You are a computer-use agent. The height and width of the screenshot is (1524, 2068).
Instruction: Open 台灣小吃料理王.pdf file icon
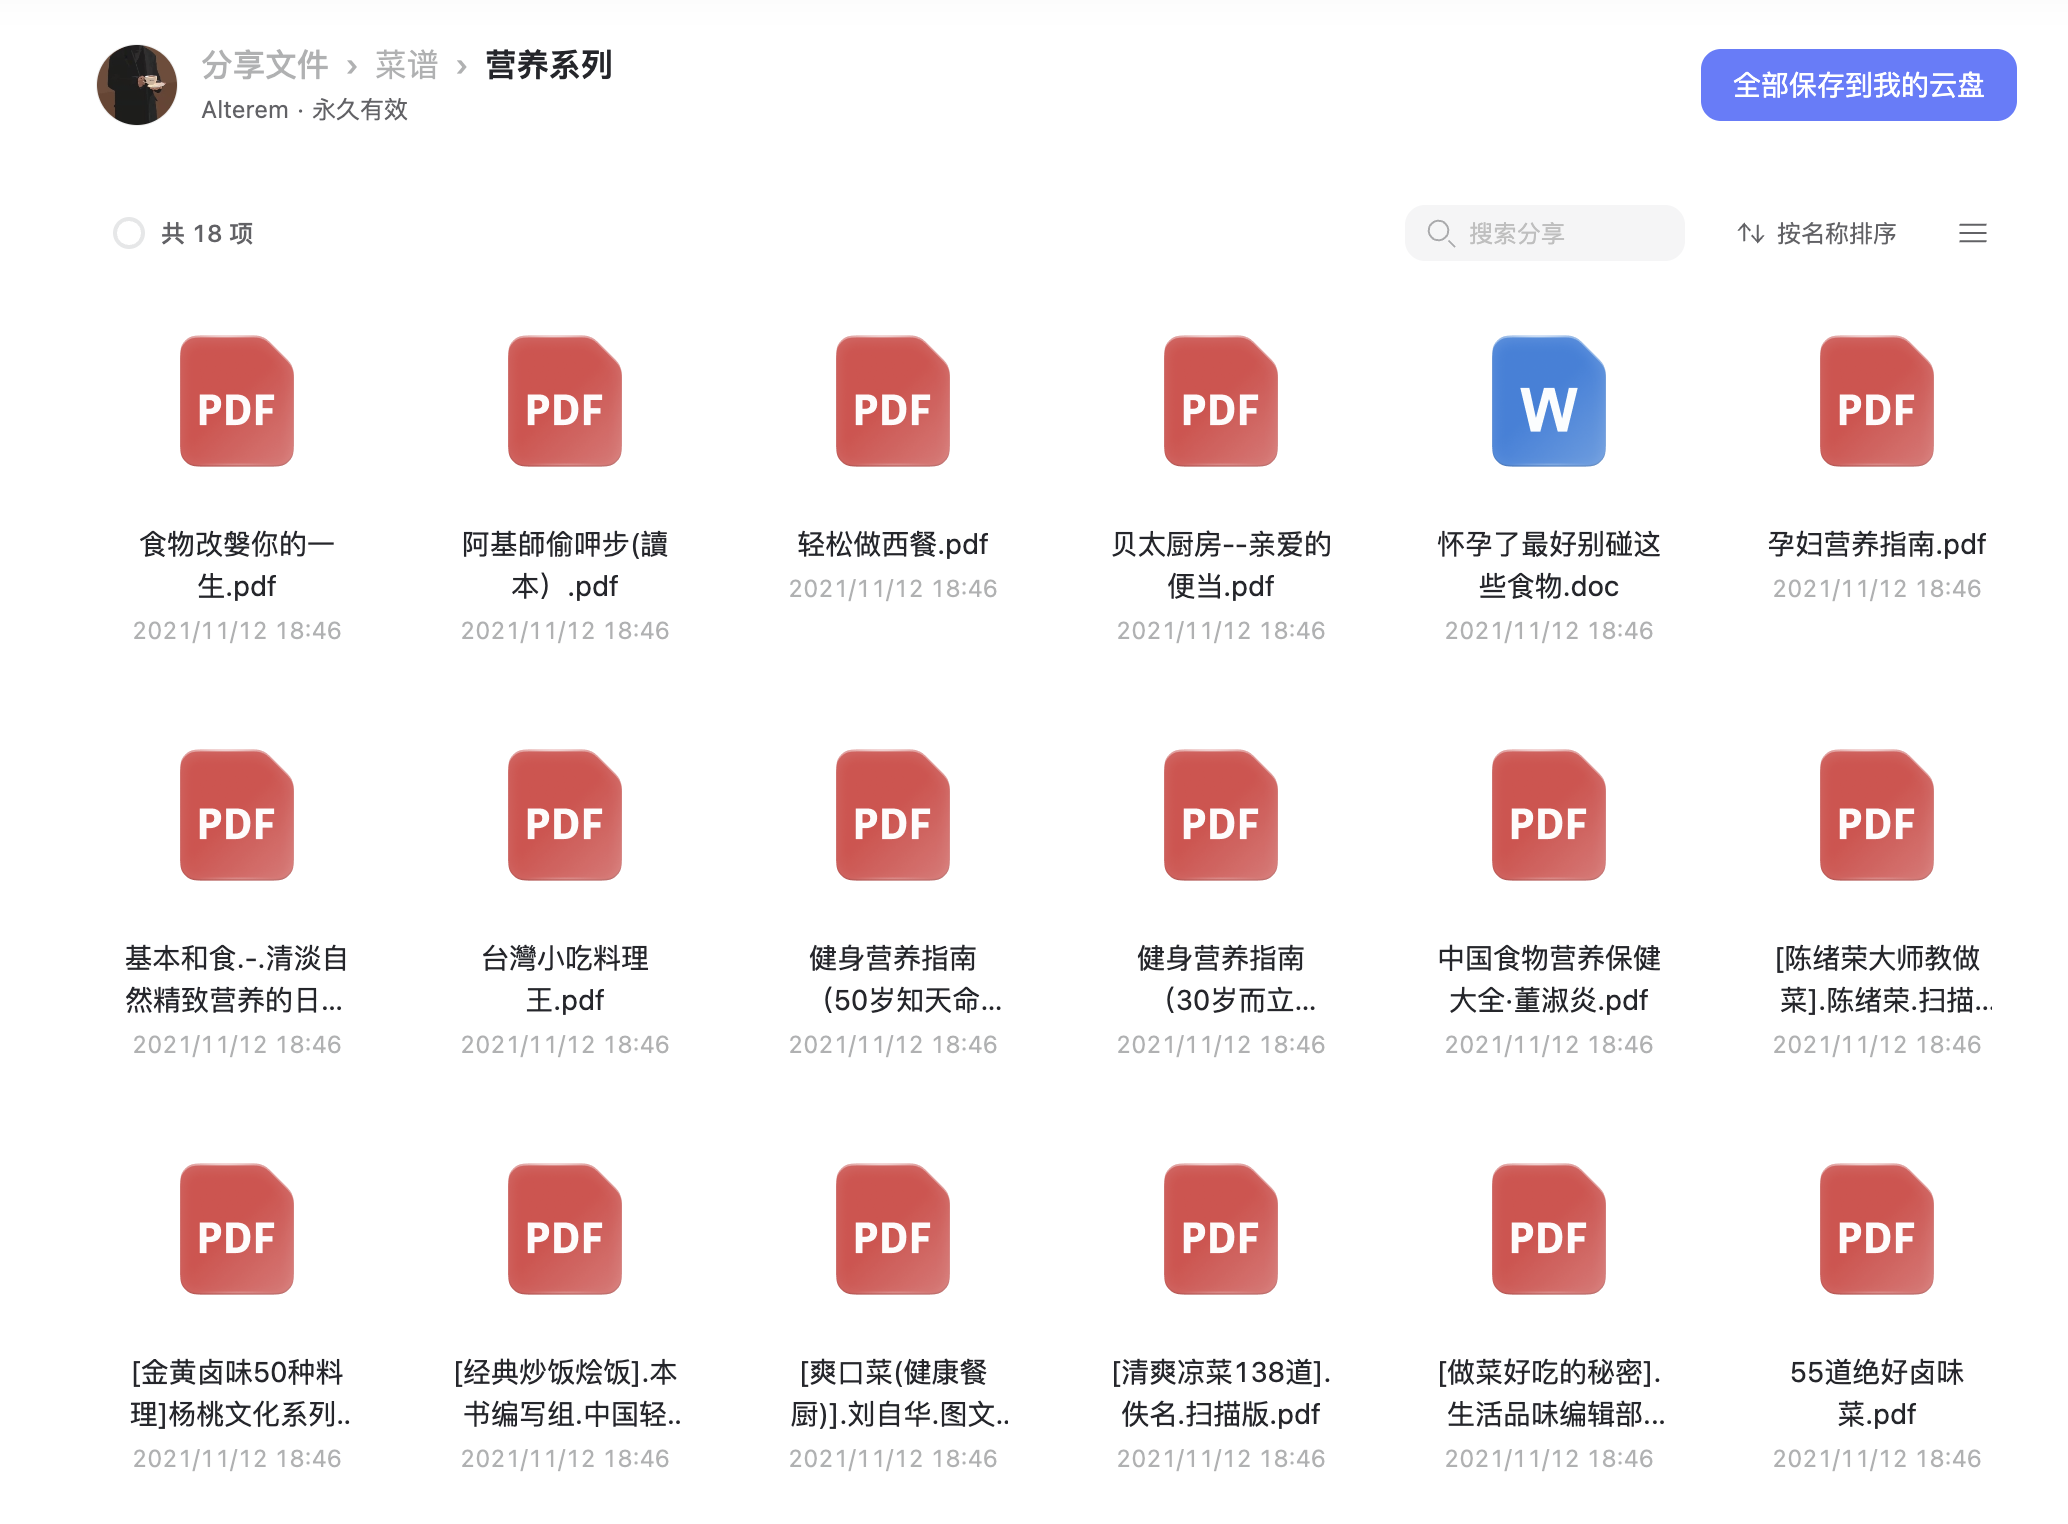564,815
